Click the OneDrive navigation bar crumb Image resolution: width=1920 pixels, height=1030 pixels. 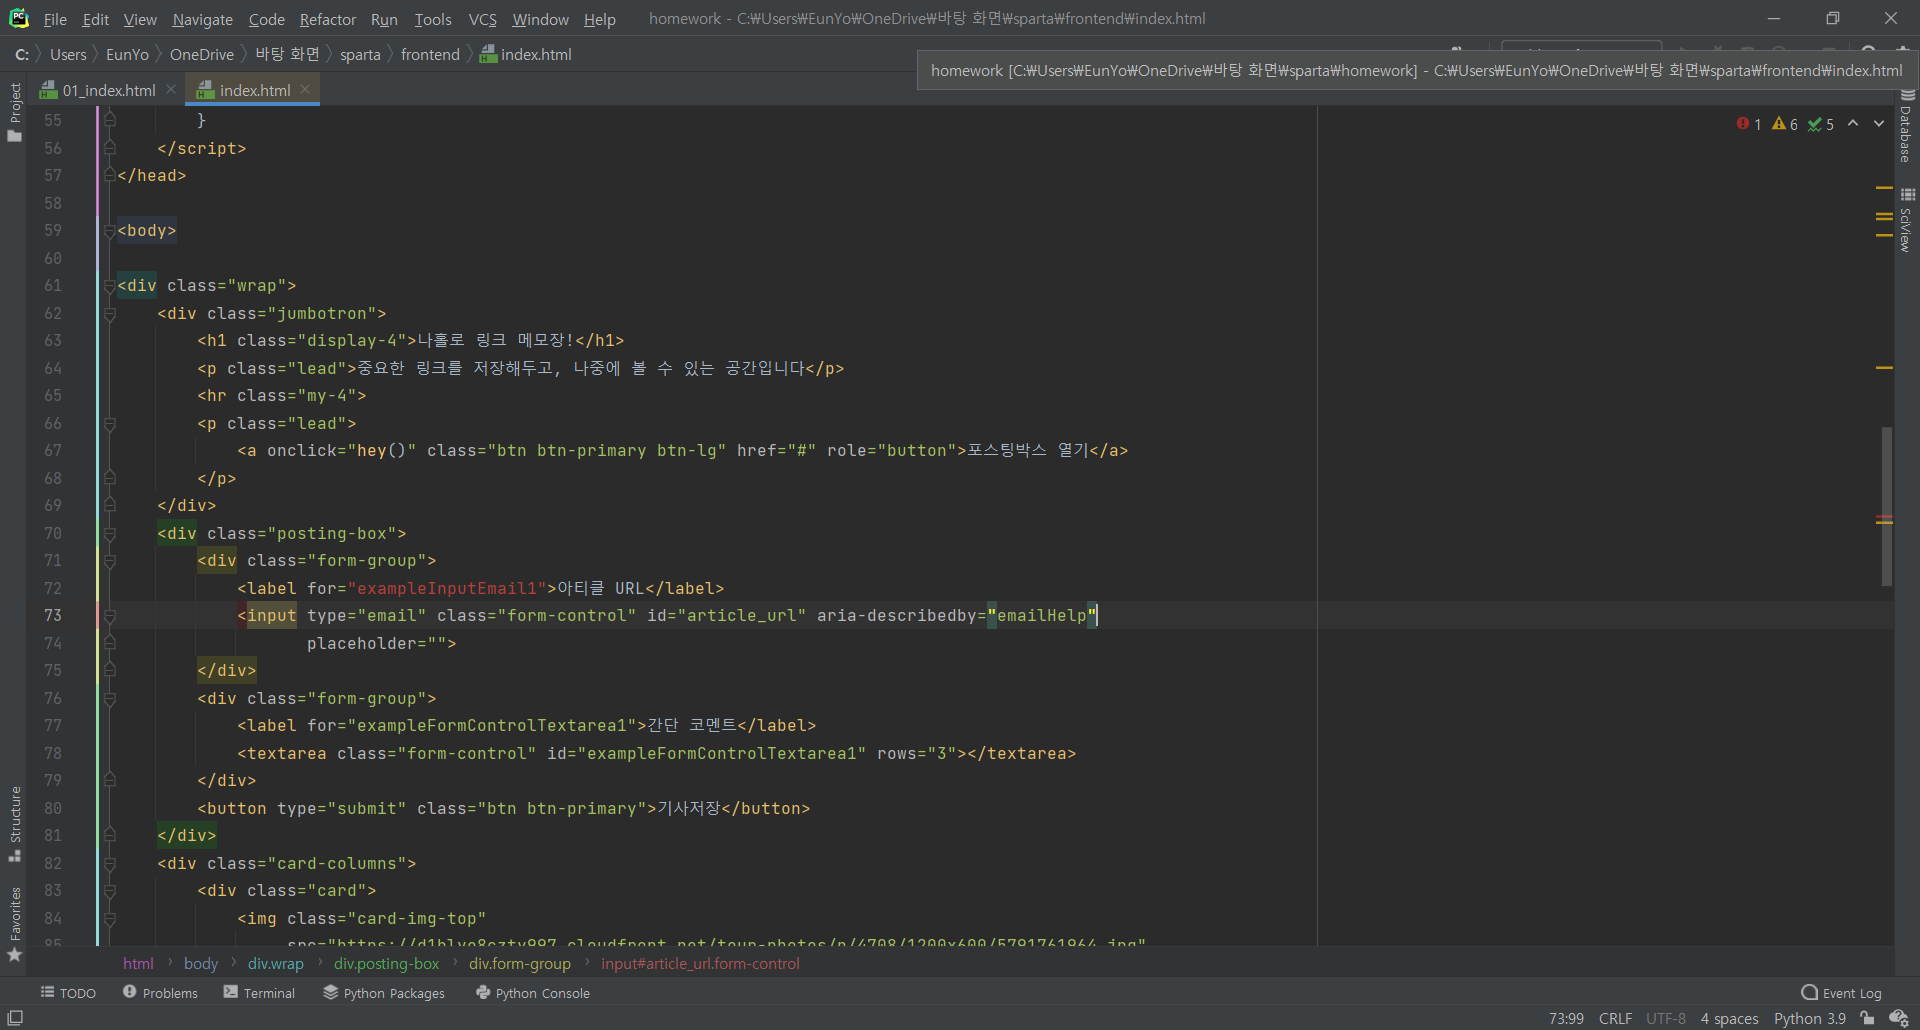pyautogui.click(x=202, y=54)
